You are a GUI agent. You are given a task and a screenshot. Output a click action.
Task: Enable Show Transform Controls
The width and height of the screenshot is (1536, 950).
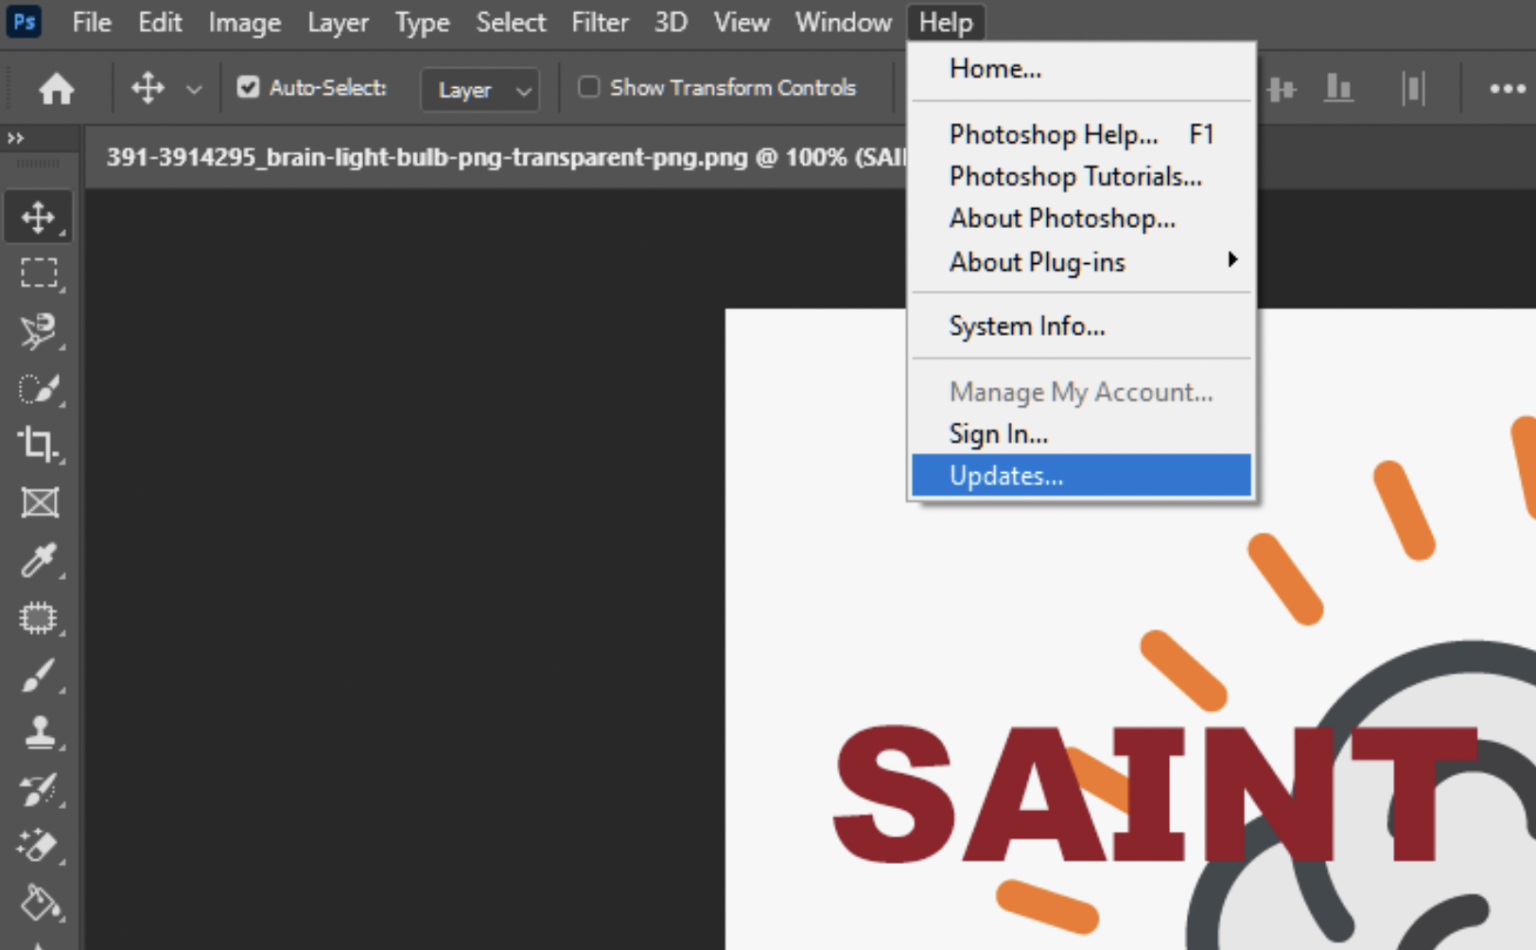point(589,87)
